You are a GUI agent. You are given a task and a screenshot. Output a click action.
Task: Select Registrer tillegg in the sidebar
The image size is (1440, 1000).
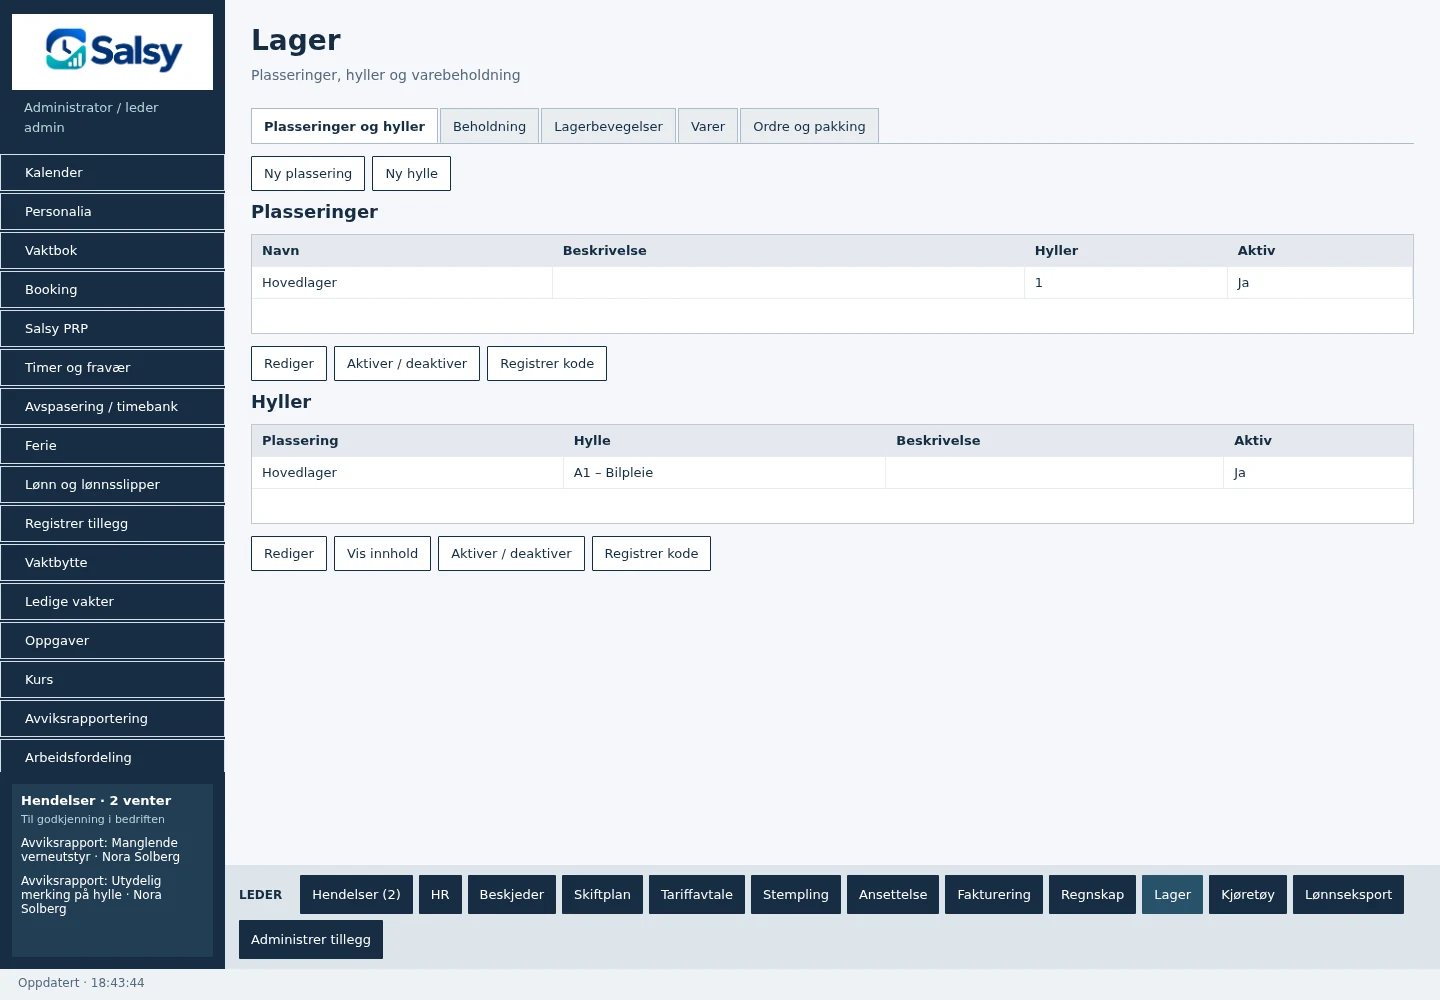112,523
